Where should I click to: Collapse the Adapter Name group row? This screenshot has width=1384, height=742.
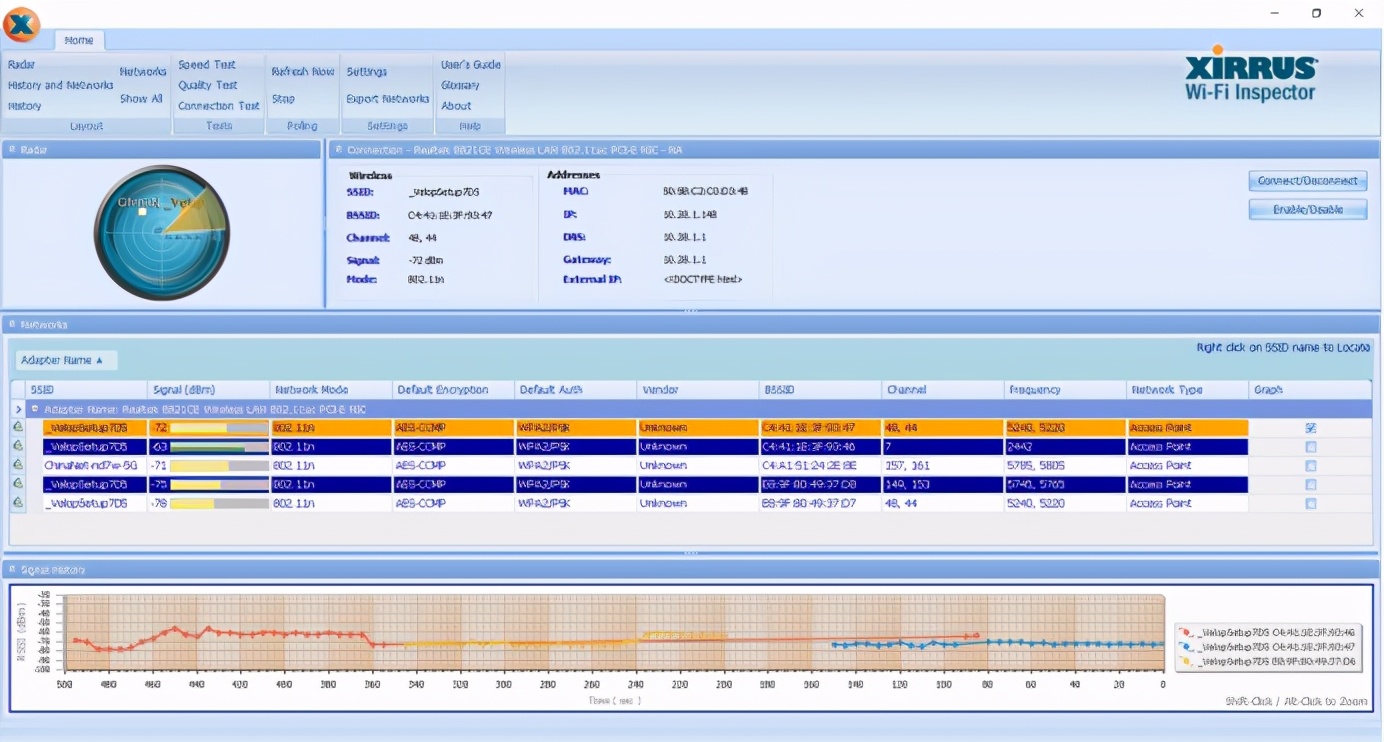(35, 409)
